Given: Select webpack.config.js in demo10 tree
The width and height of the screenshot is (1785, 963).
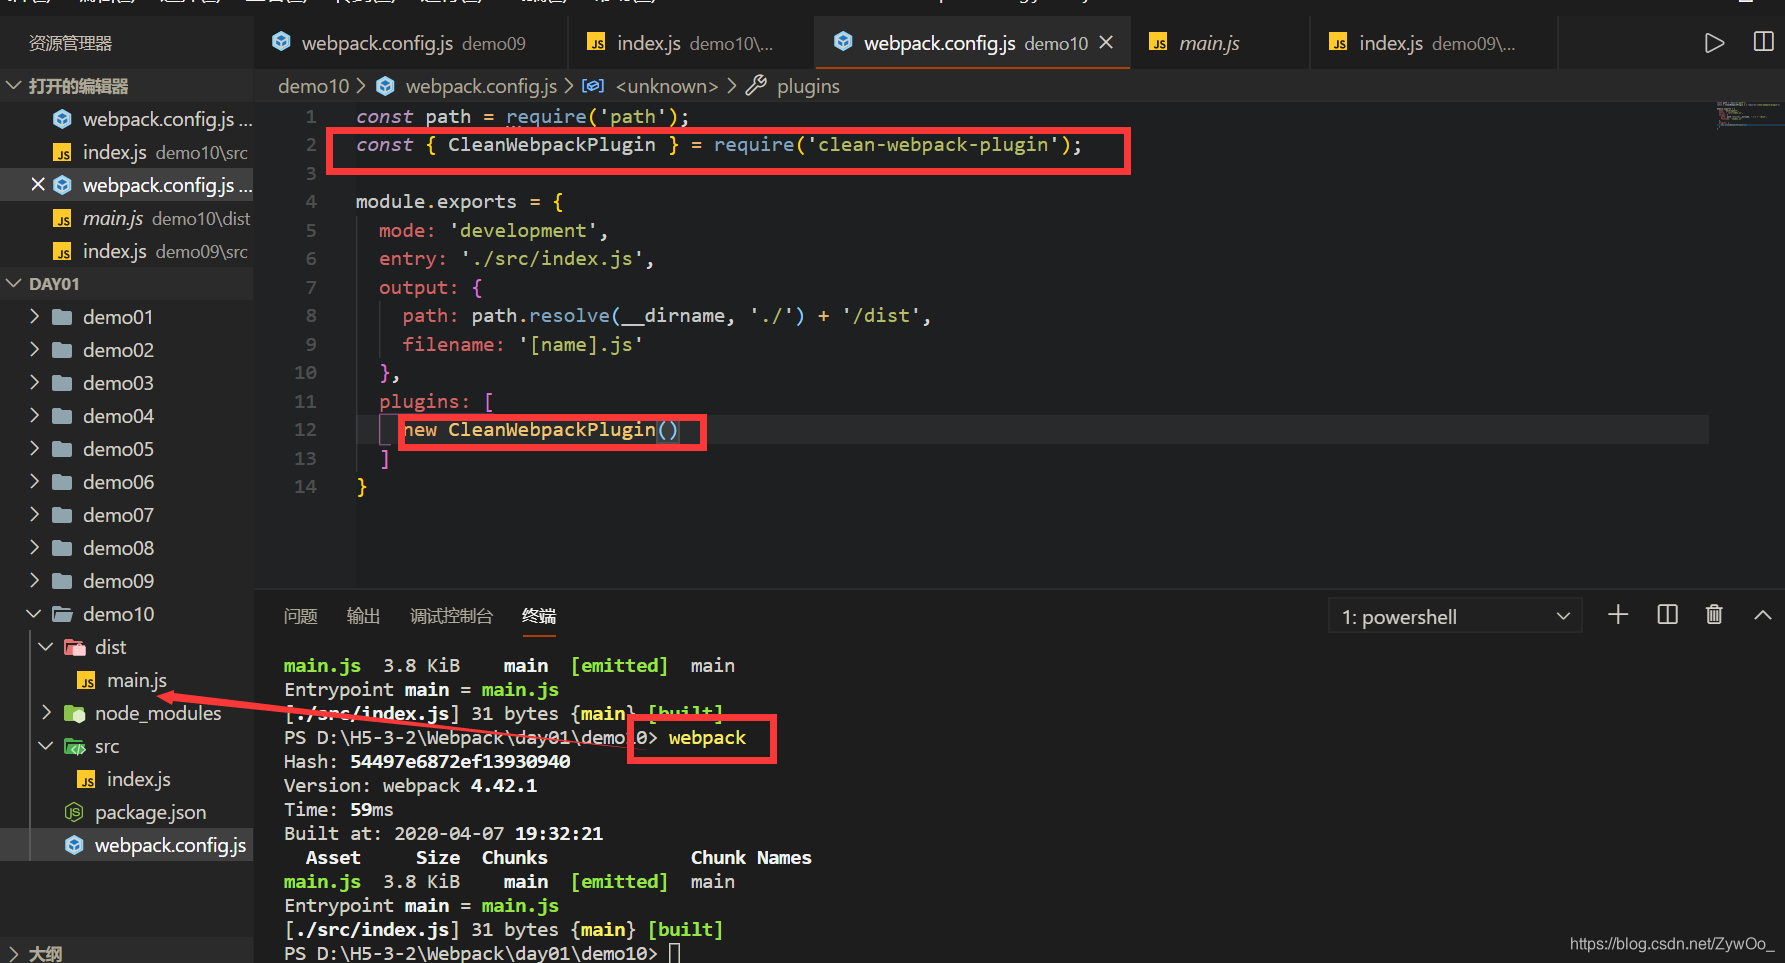Looking at the screenshot, I should (x=126, y=845).
